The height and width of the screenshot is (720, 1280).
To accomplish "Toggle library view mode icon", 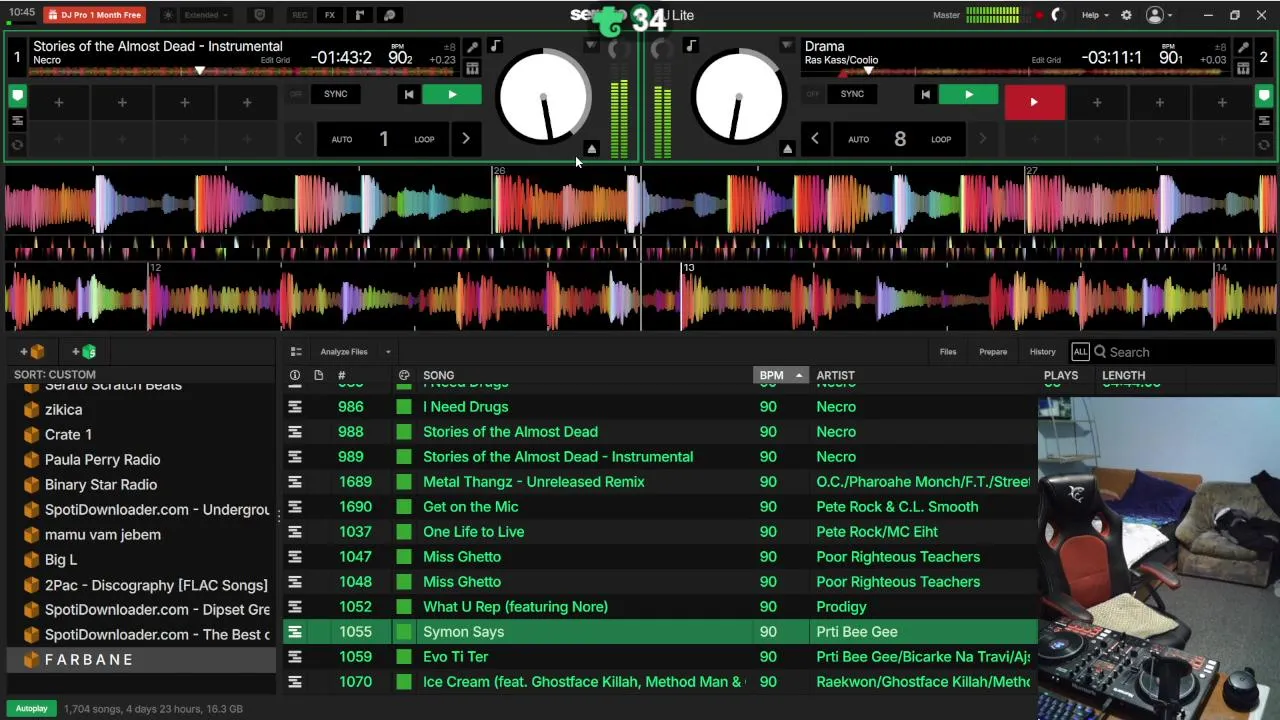I will 296,352.
